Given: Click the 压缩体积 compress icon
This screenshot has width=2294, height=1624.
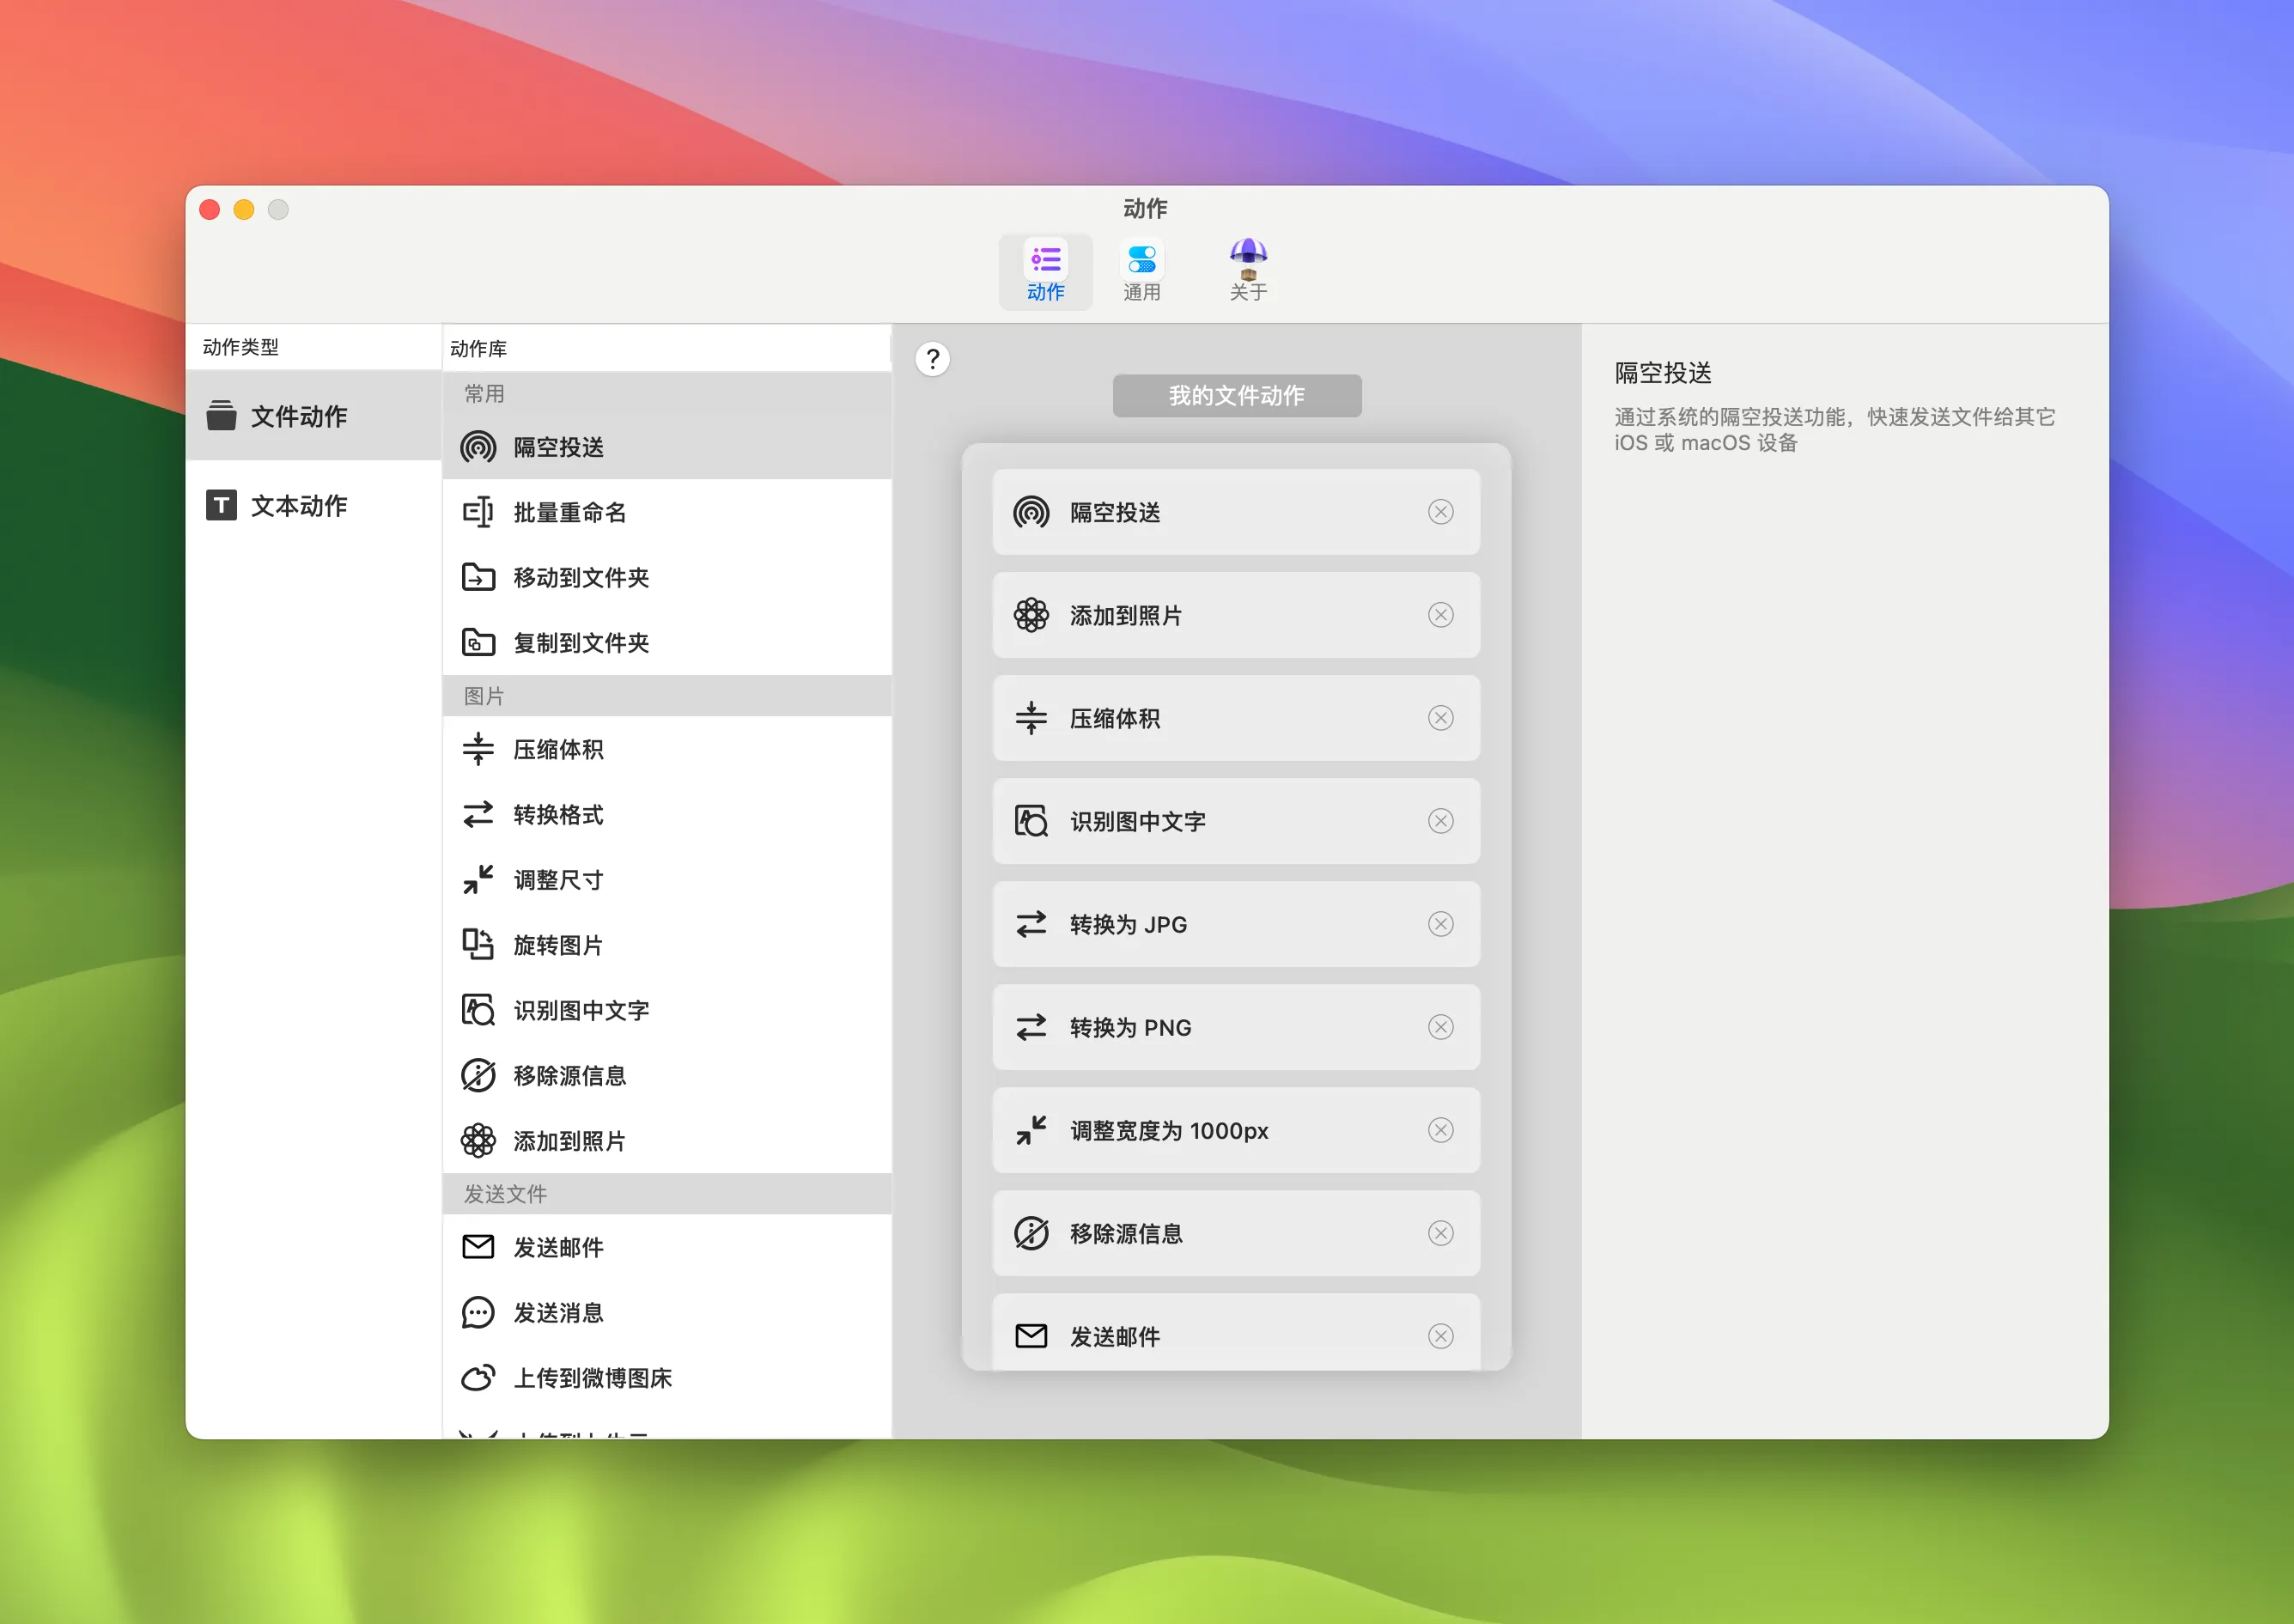Looking at the screenshot, I should 478,749.
